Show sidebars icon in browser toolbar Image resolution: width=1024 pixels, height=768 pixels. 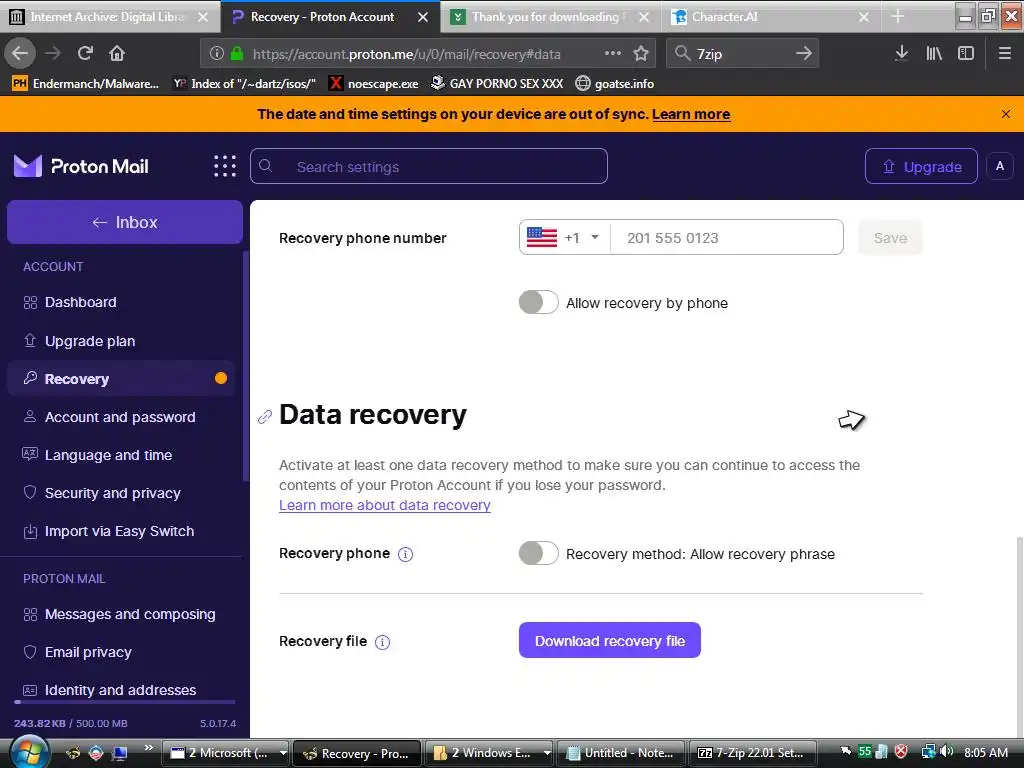pos(966,53)
